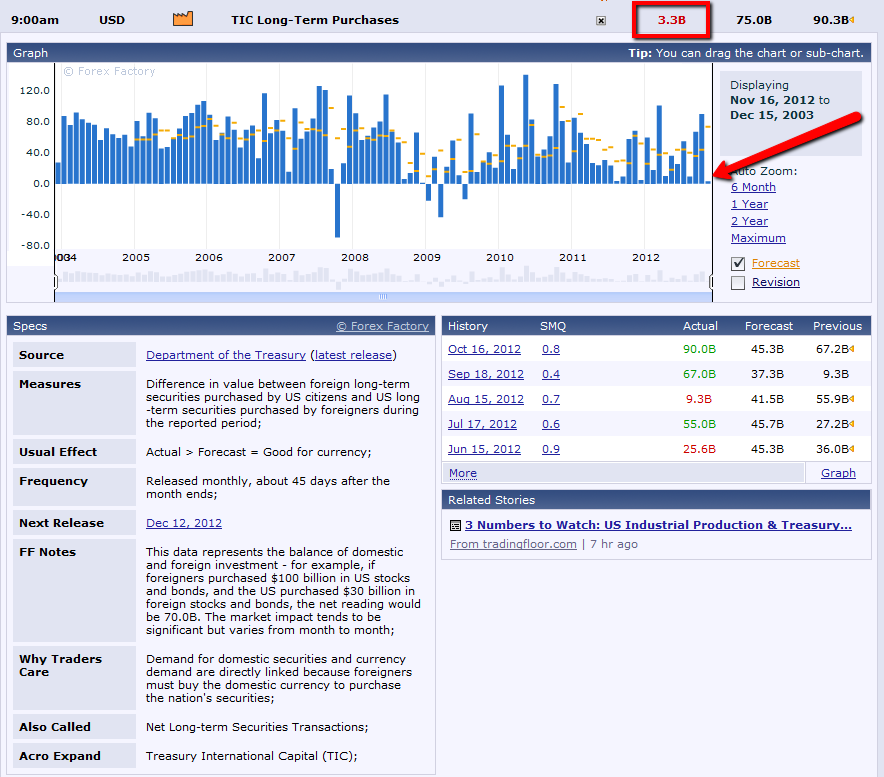The height and width of the screenshot is (777, 884).
Task: Click the Graph link under History
Action: [838, 473]
